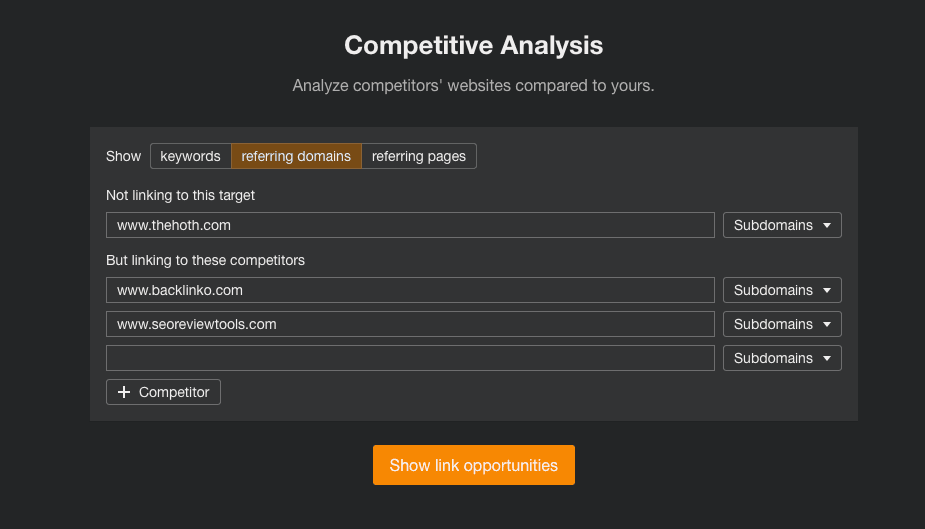Expand the Subdomains dropdown for www.seoreviewtools.com
This screenshot has width=925, height=529.
pyautogui.click(x=781, y=324)
